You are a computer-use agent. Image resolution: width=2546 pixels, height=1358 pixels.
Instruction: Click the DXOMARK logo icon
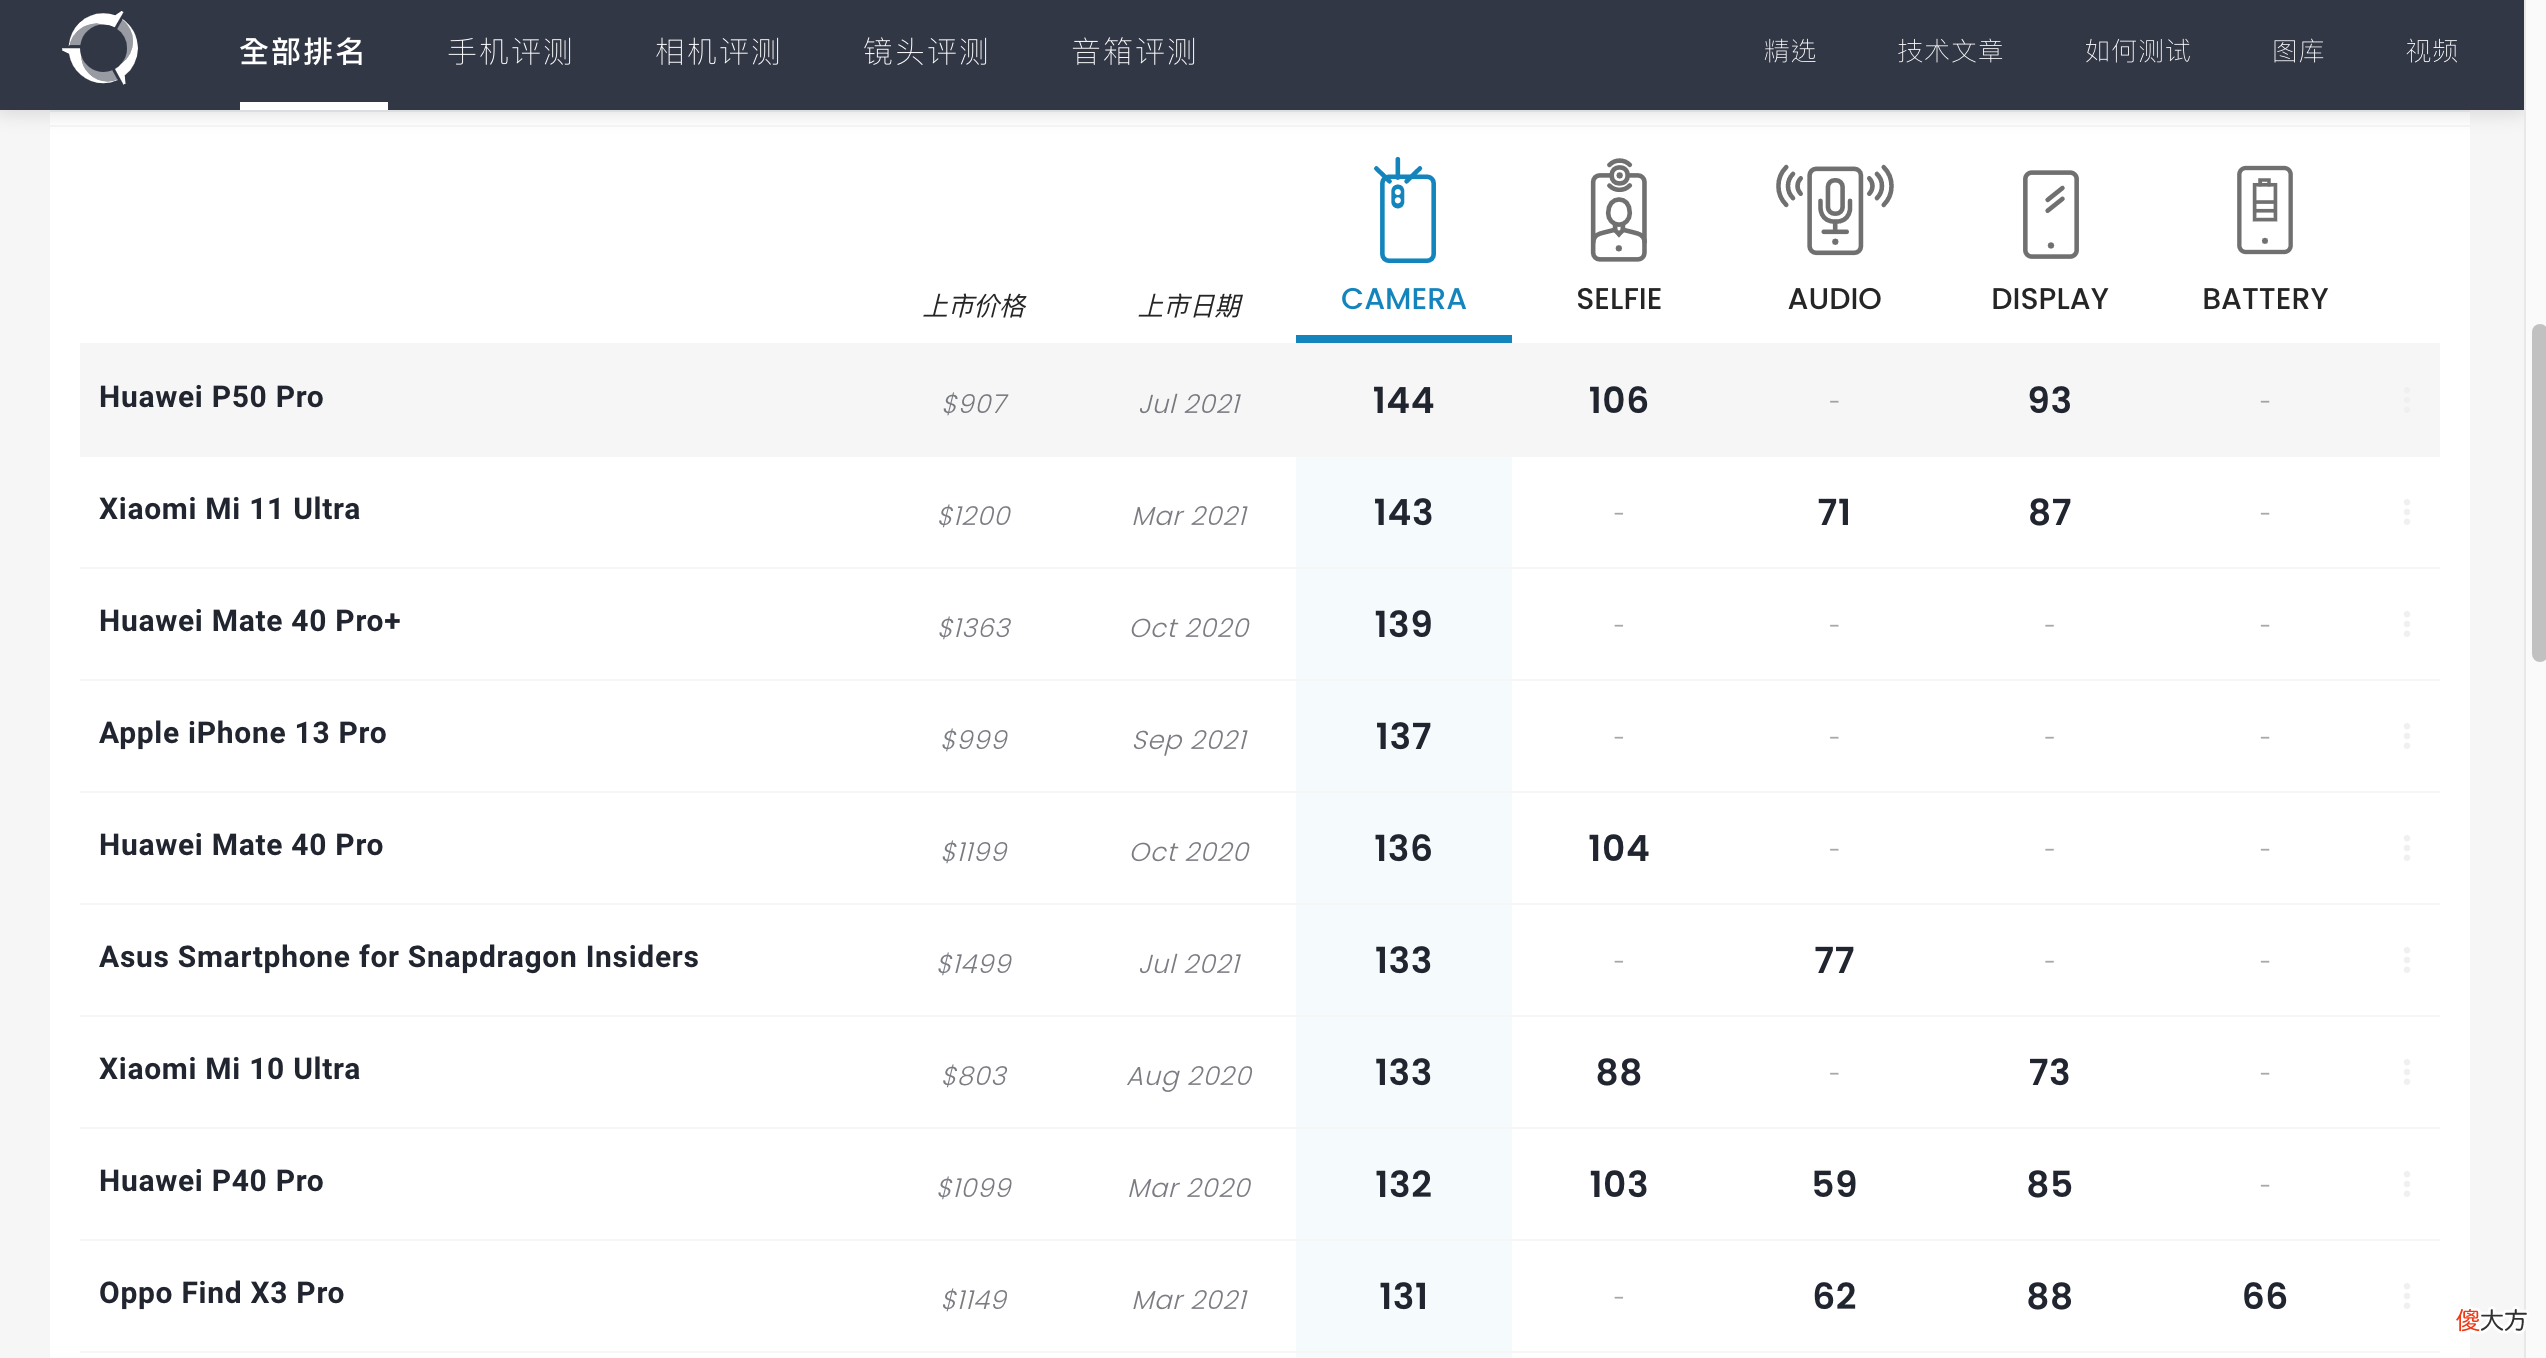pyautogui.click(x=101, y=49)
